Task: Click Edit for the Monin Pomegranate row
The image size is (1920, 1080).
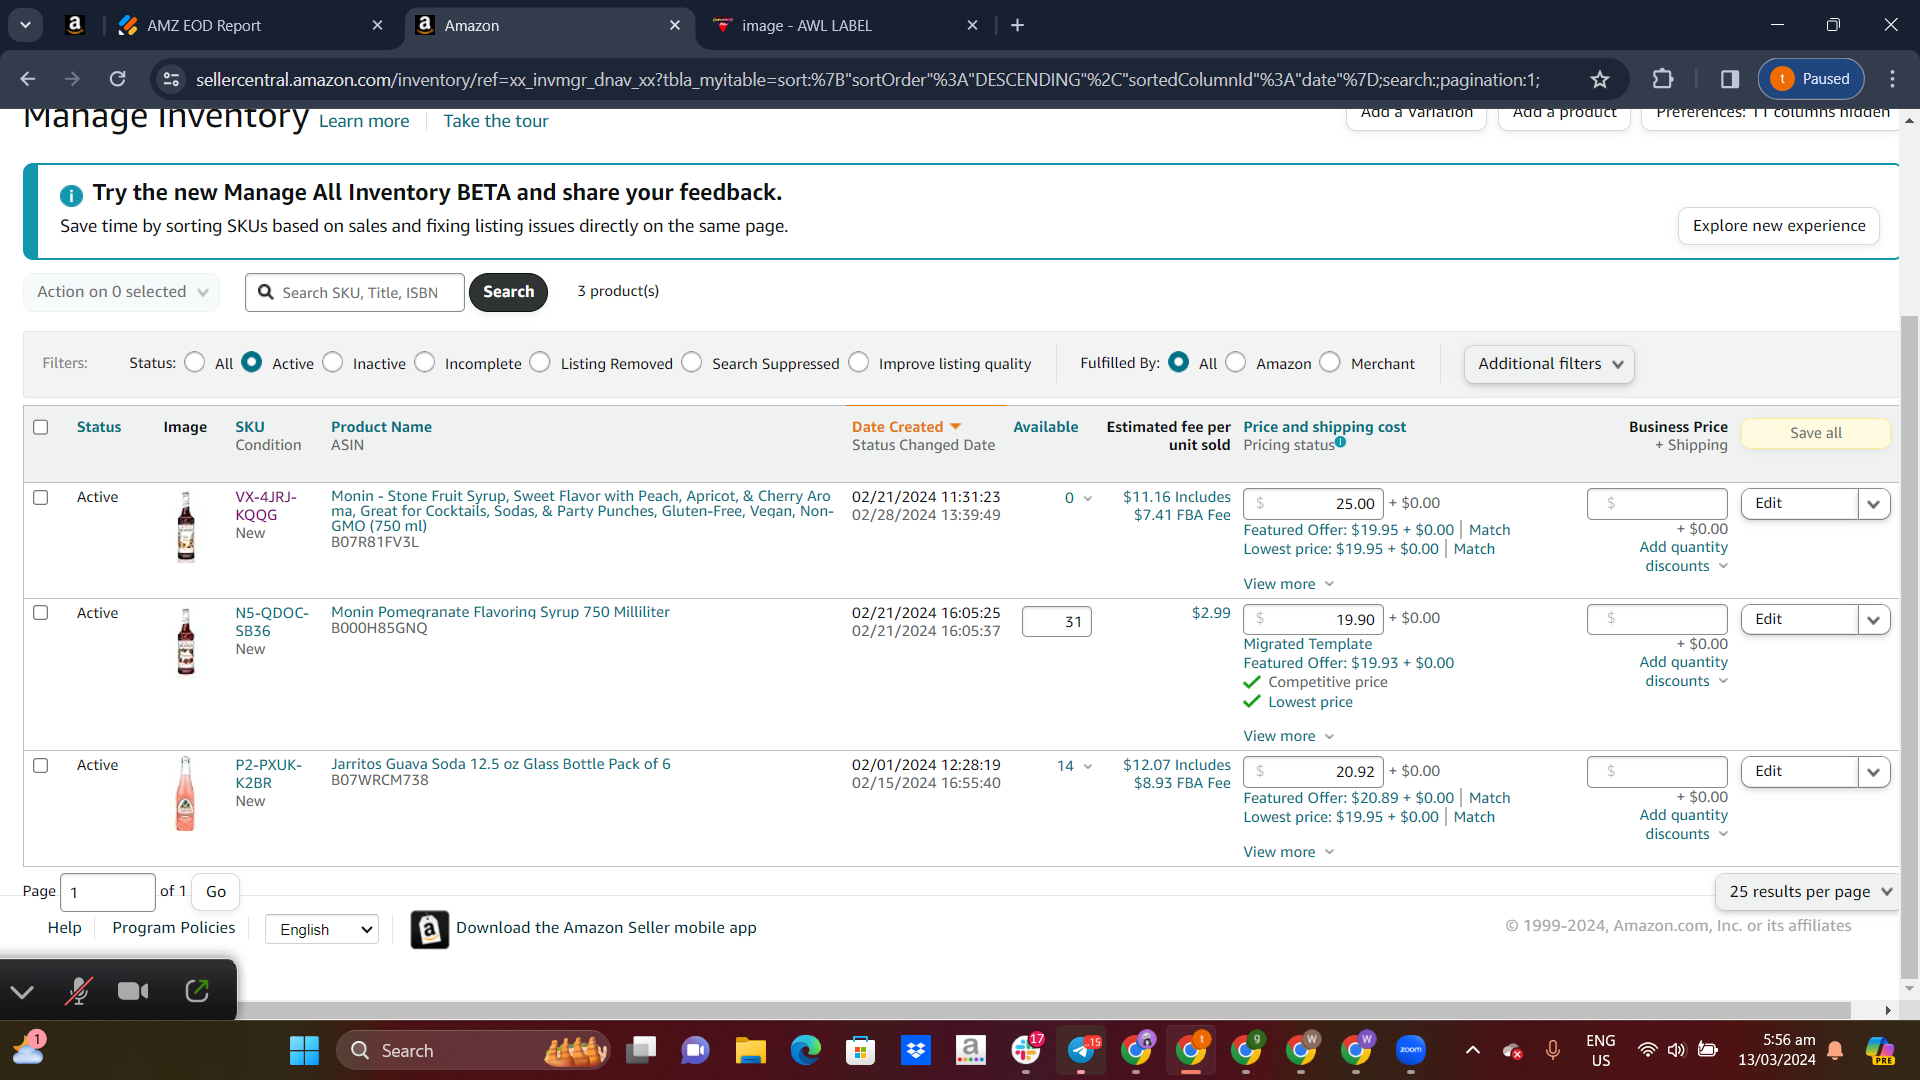Action: pos(1799,619)
